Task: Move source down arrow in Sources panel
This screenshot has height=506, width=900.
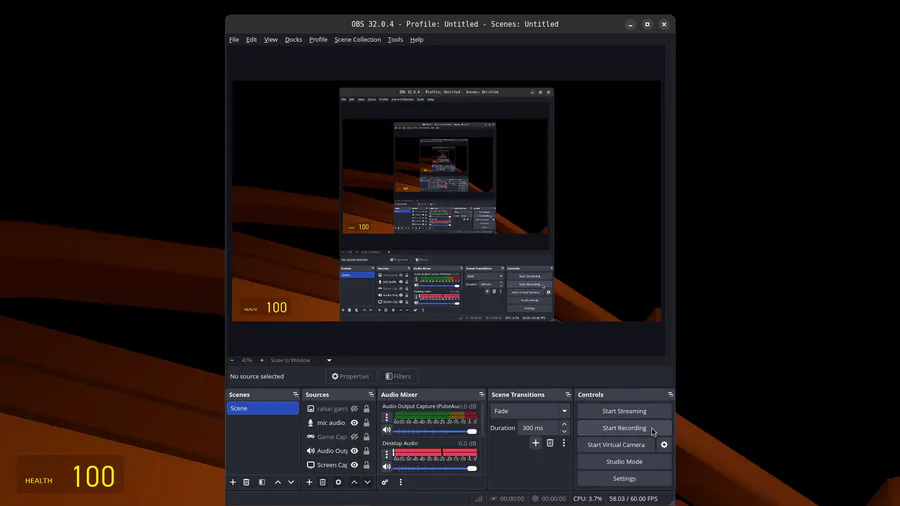Action: pos(367,482)
